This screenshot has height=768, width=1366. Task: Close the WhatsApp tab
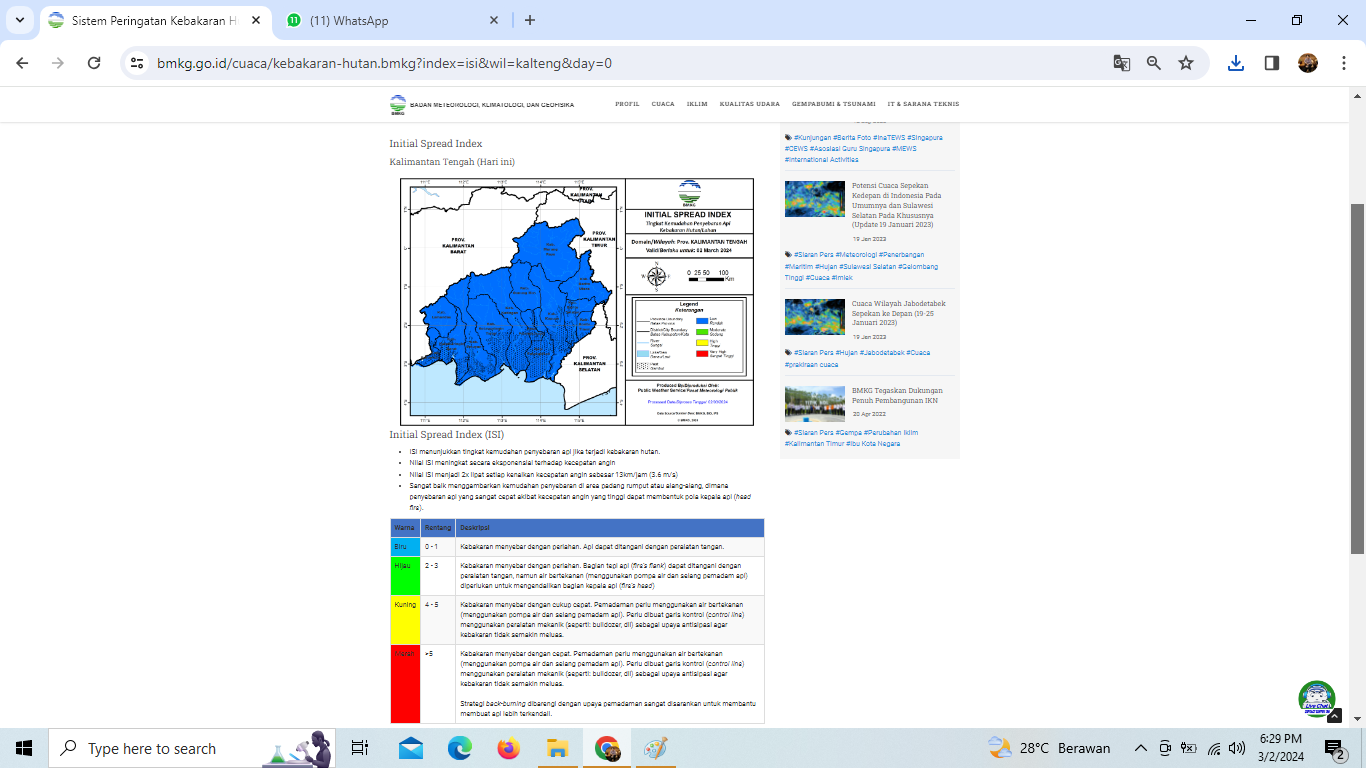click(492, 20)
